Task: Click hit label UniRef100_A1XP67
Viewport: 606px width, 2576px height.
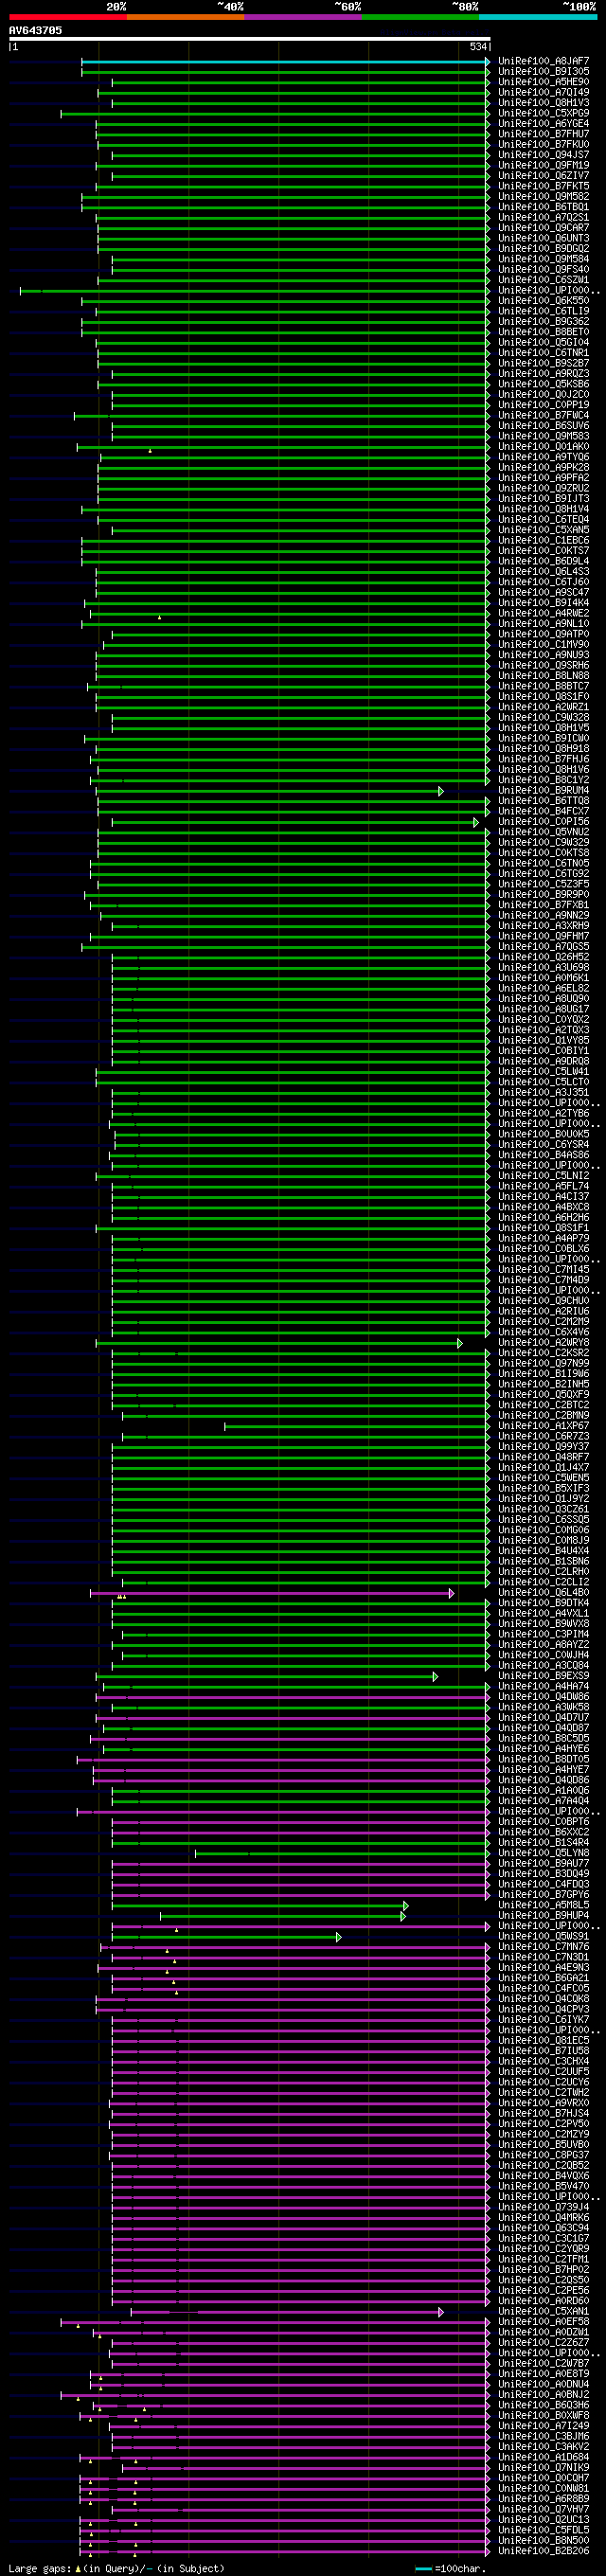Action: pos(543,1426)
